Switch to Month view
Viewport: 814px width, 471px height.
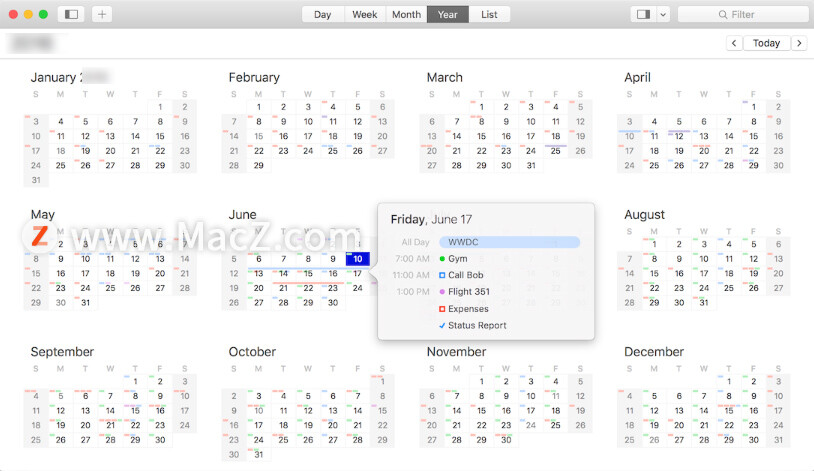406,15
